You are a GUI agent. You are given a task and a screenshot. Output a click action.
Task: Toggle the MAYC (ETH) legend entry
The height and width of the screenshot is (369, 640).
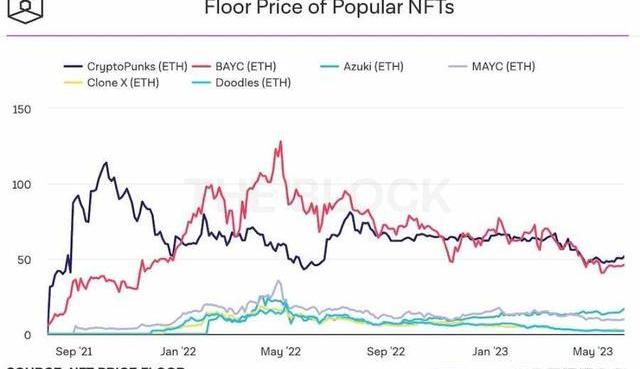tap(491, 67)
